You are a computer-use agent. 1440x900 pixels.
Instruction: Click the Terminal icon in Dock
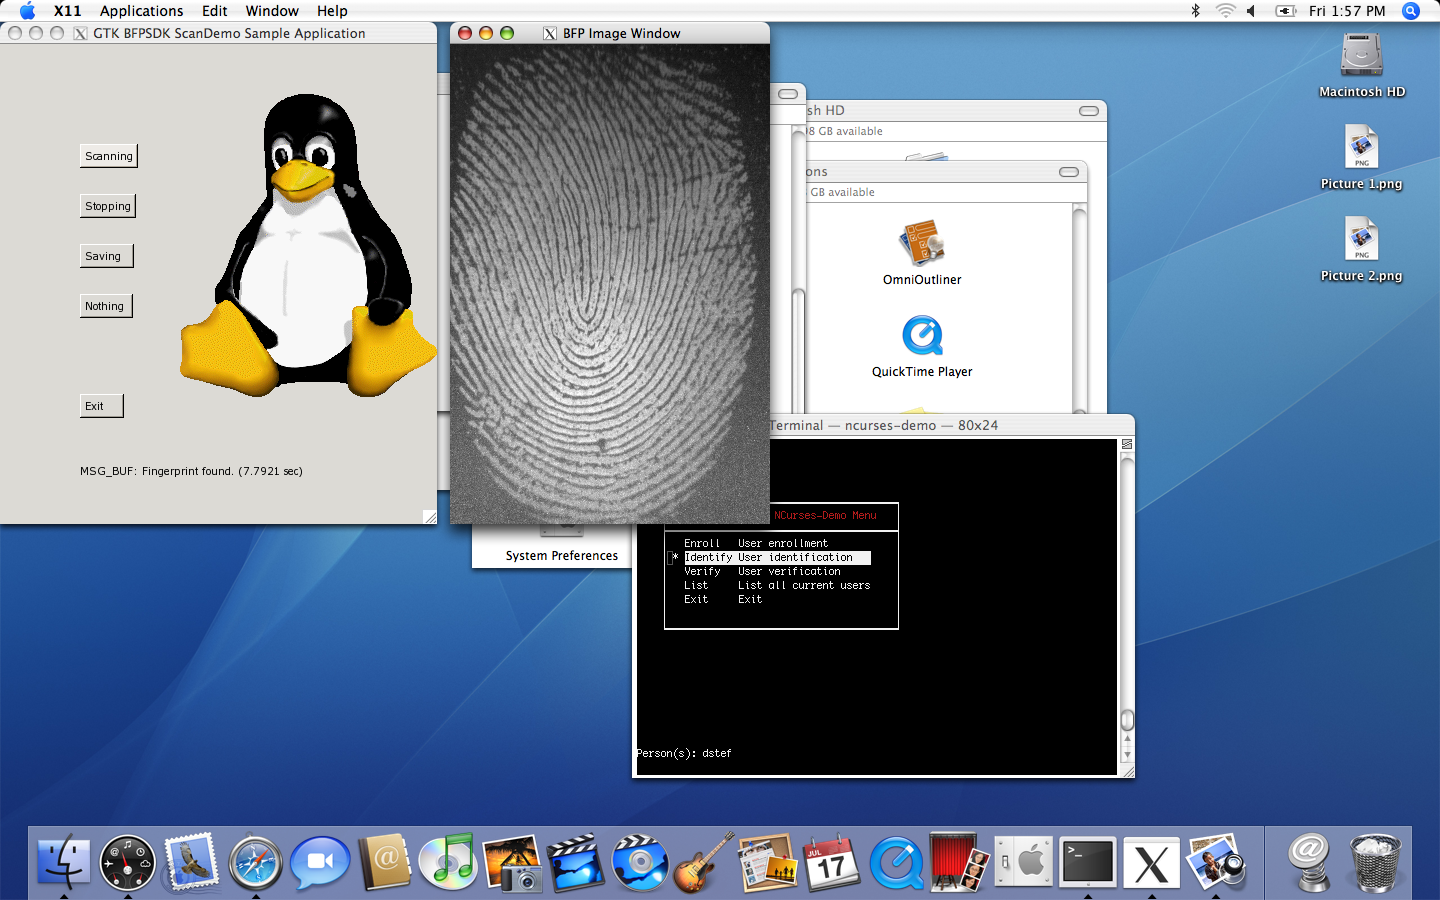[1087, 863]
